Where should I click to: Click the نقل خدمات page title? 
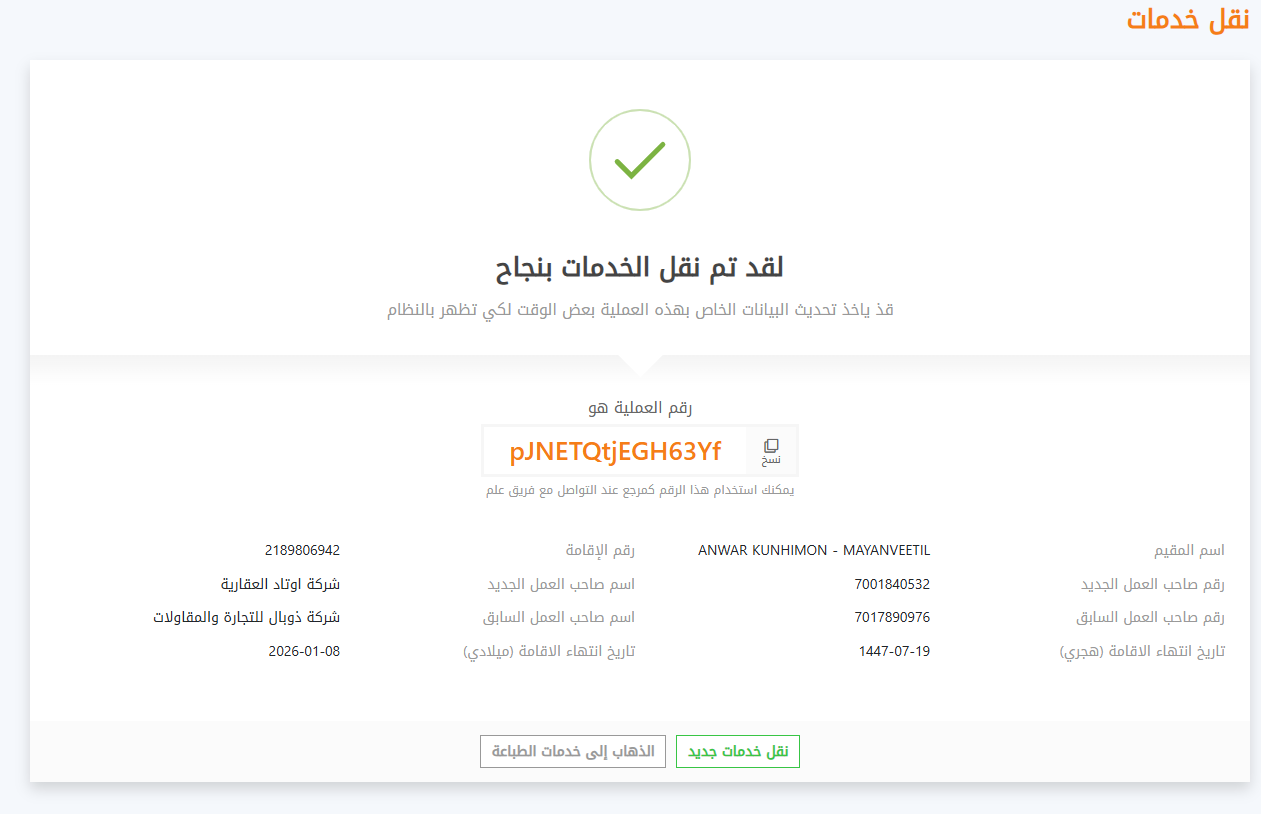[1188, 19]
